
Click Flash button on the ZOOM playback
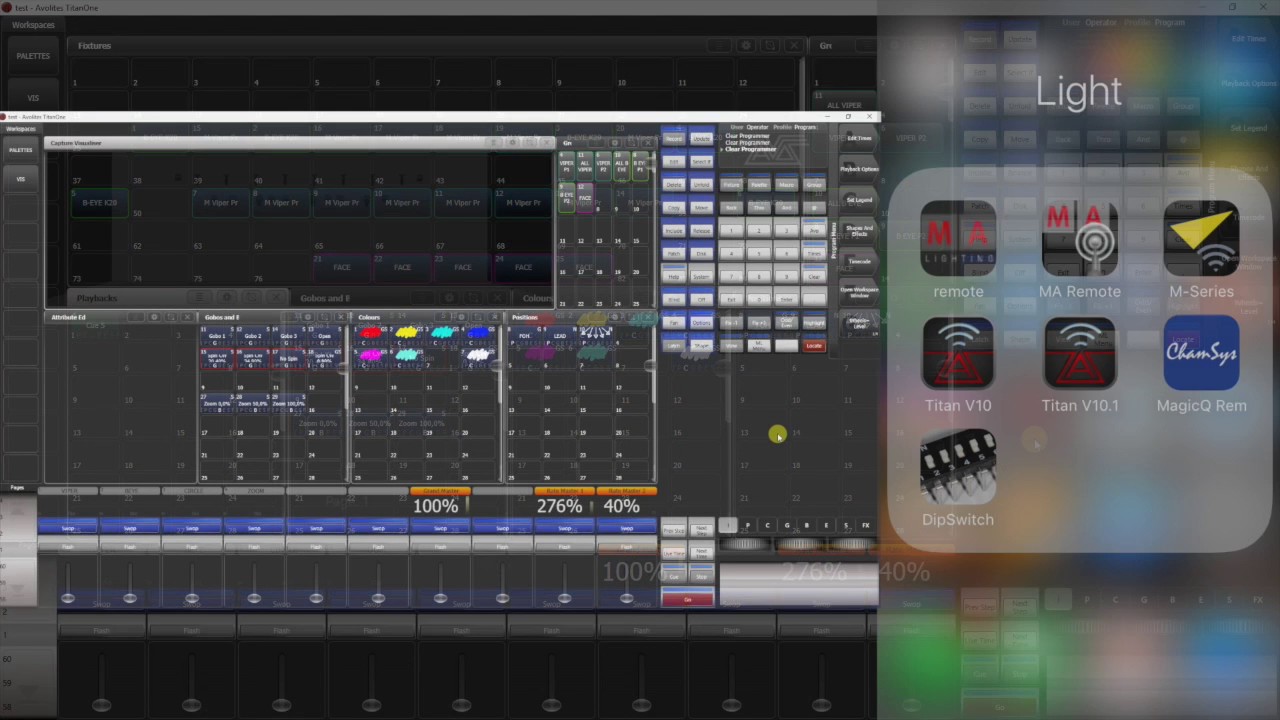(x=254, y=547)
